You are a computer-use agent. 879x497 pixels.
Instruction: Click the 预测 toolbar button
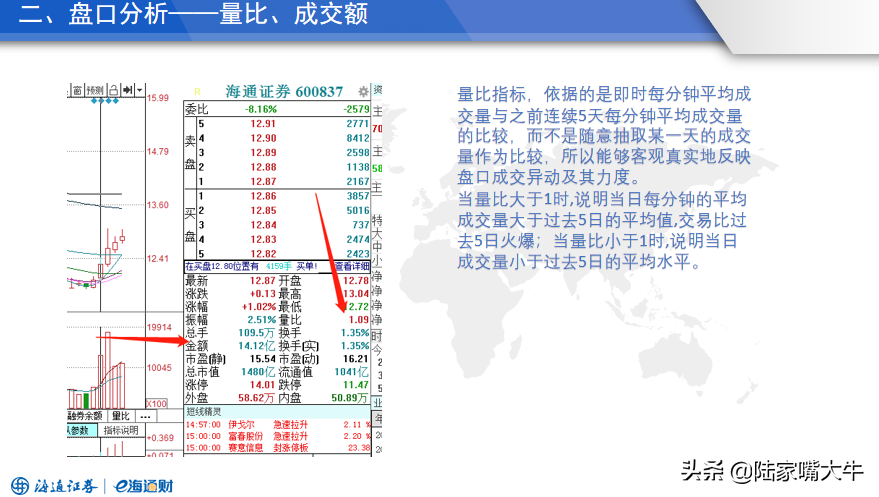95,90
